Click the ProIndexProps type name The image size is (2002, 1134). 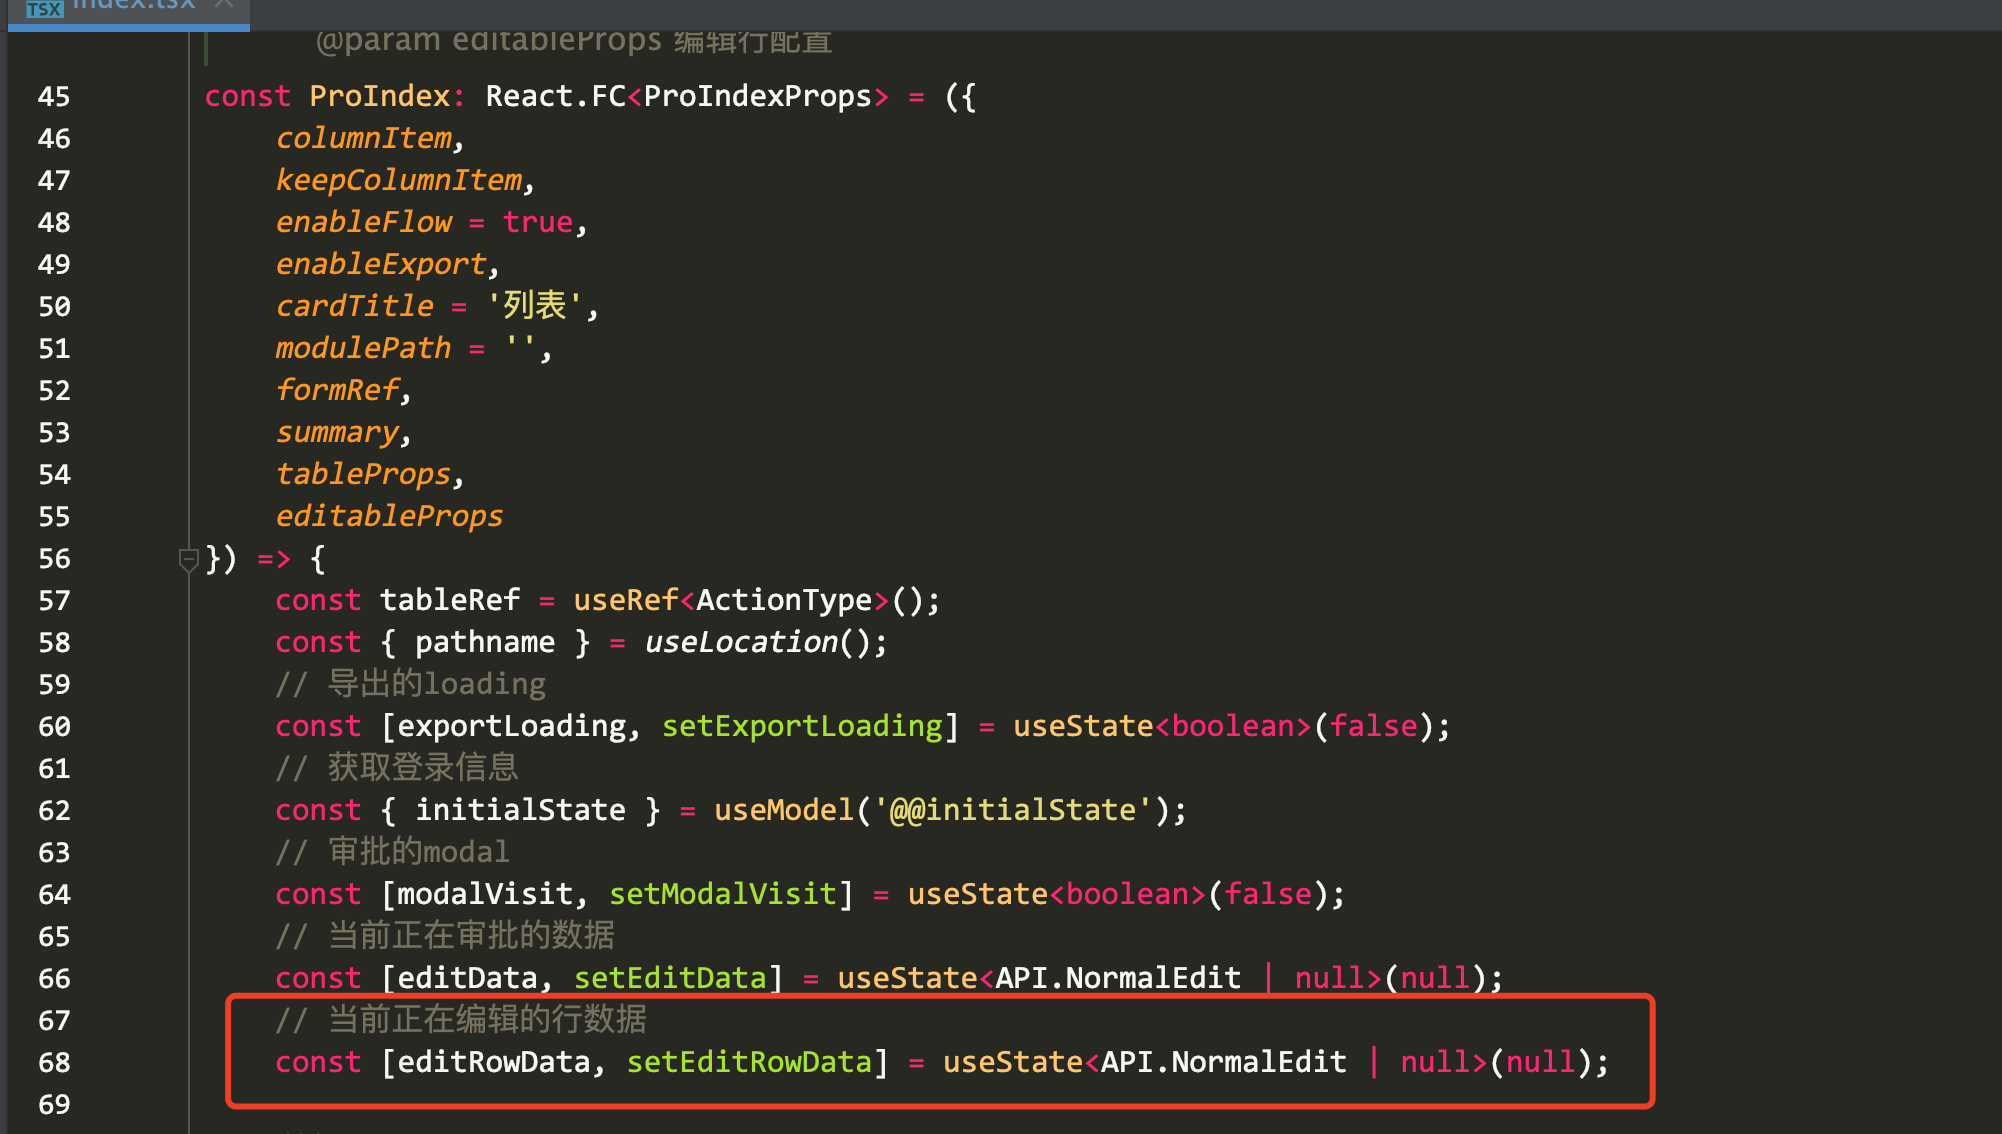click(758, 95)
